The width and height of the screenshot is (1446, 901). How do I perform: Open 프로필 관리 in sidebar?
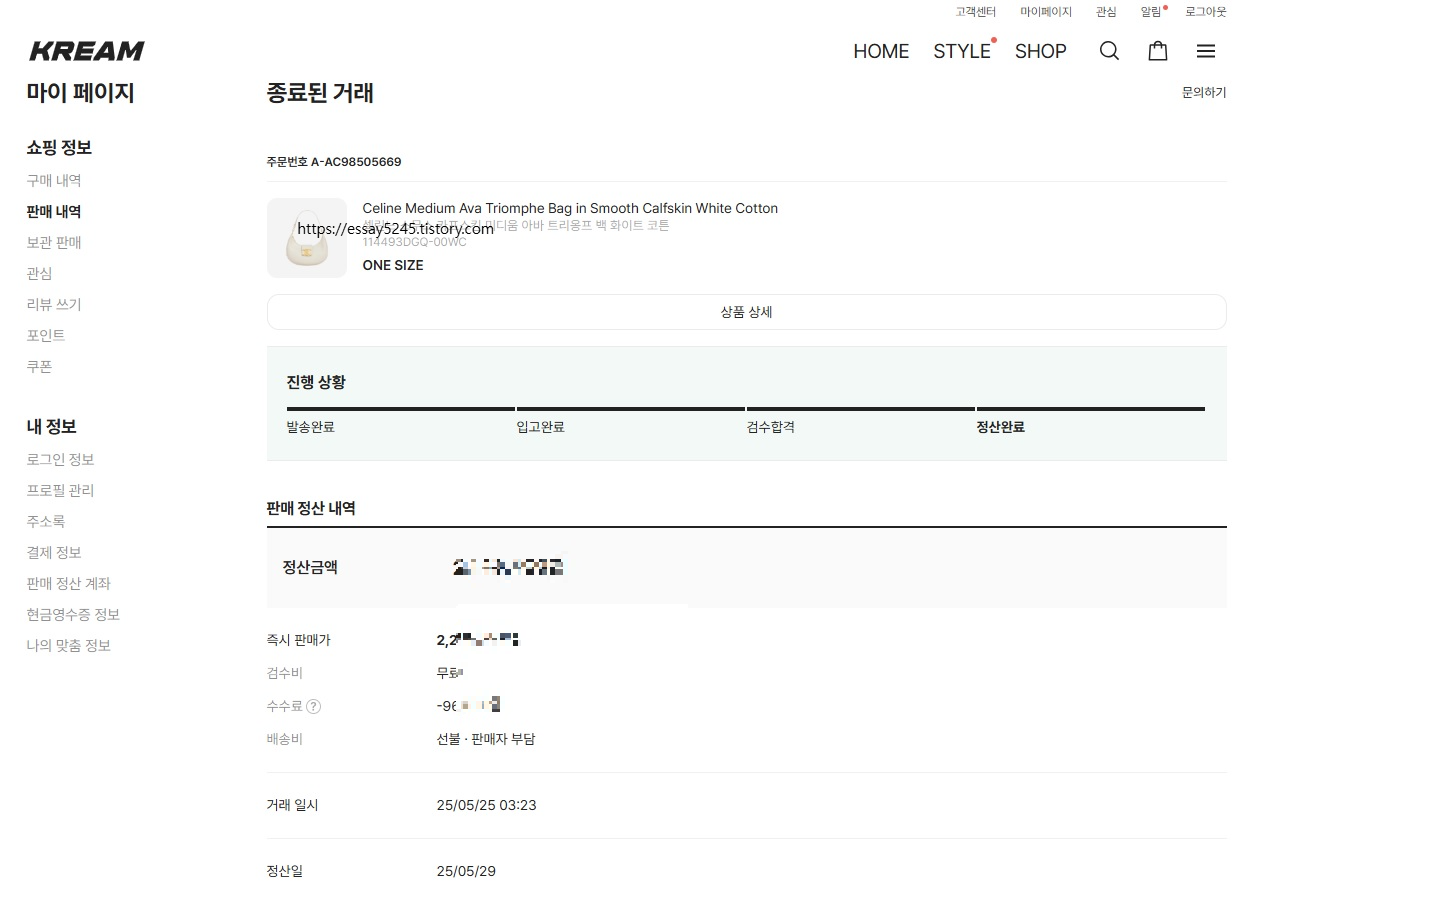tap(60, 490)
